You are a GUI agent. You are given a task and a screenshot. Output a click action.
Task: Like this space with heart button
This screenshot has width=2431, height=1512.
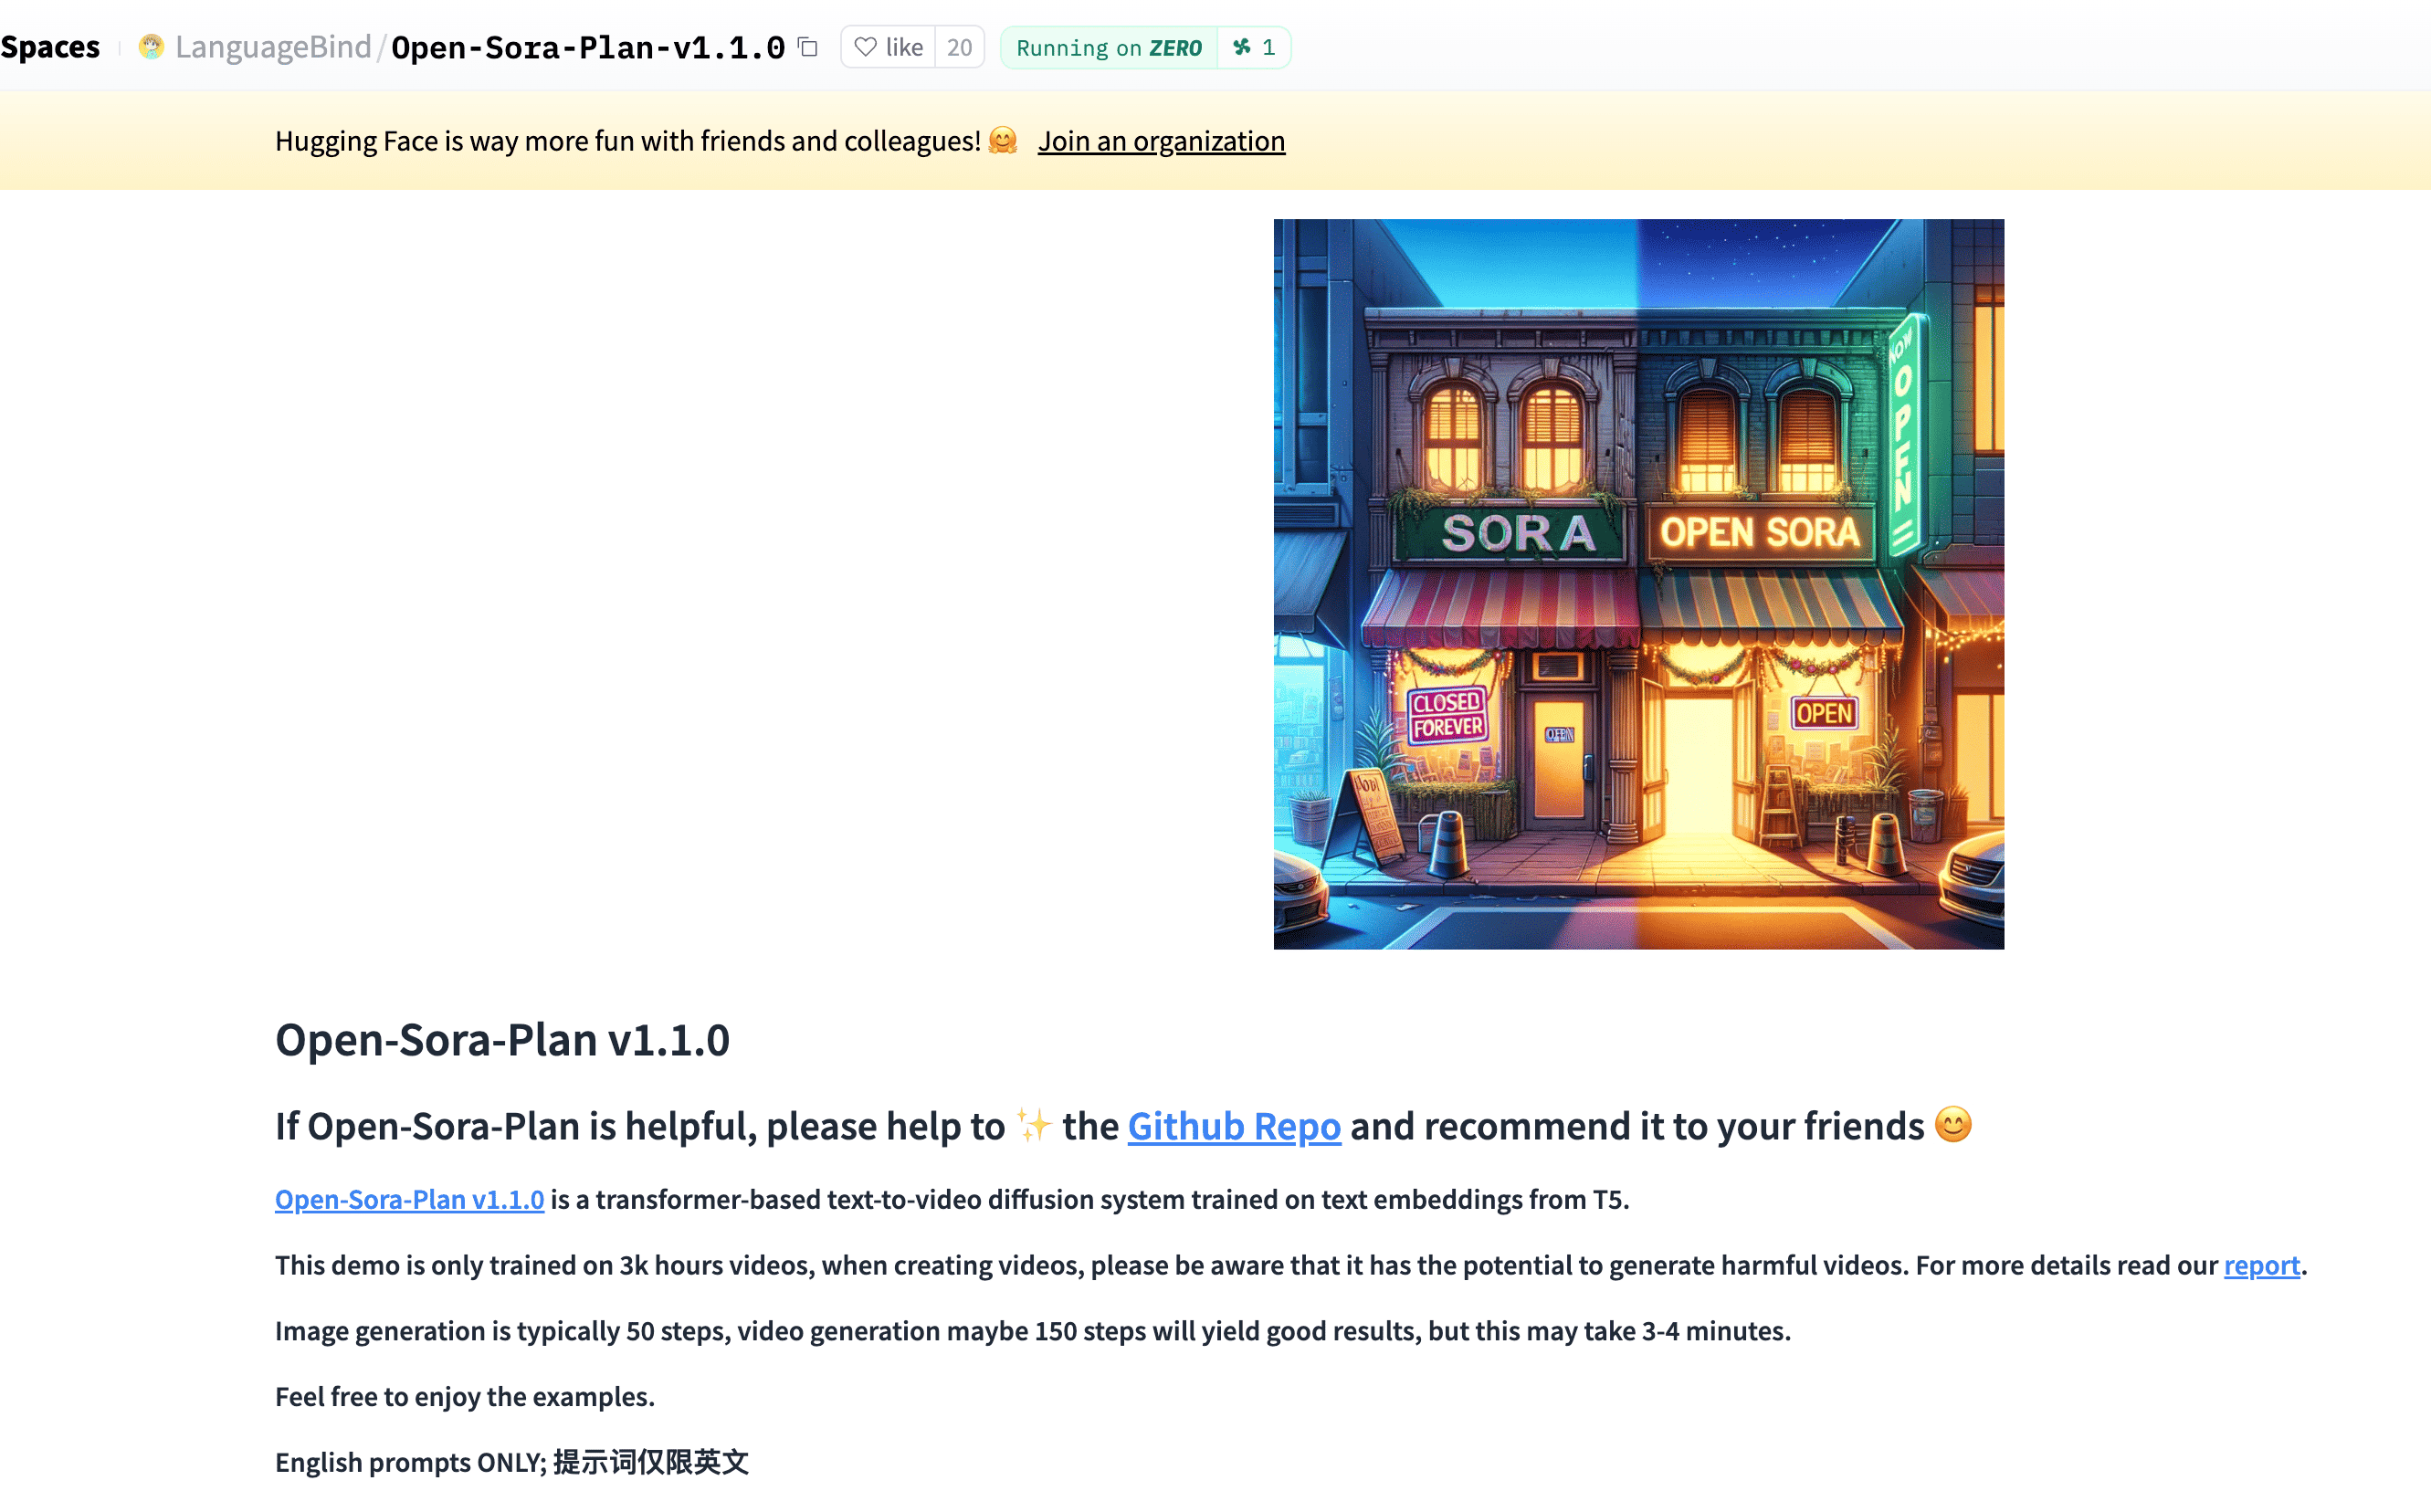pyautogui.click(x=888, y=47)
